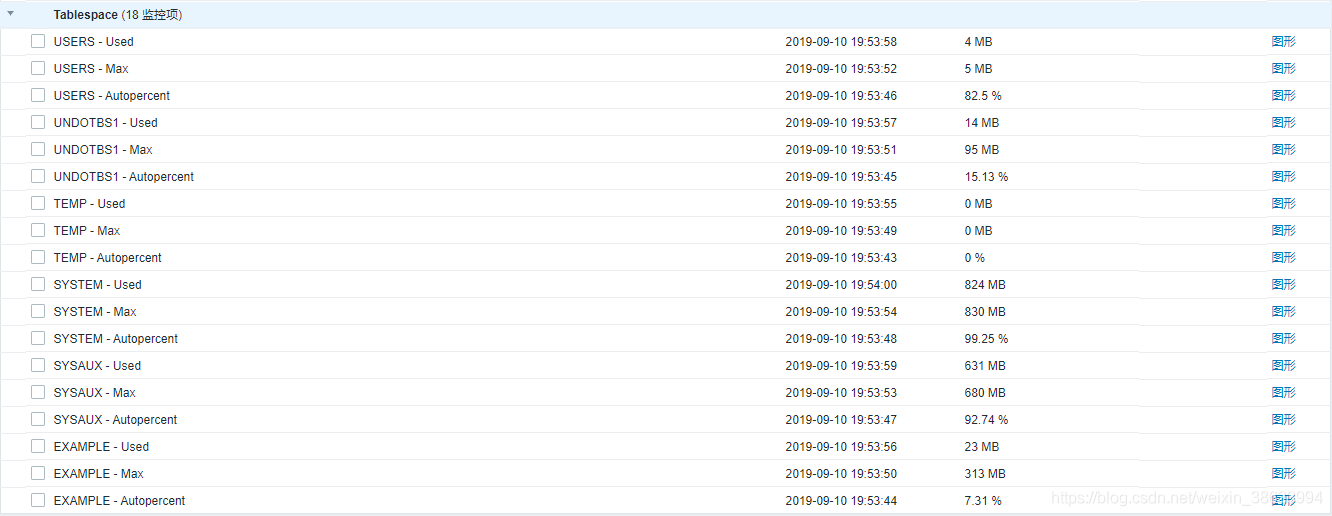1332x516 pixels.
Task: Tick the USERS - Max checkbox
Action: (38, 69)
